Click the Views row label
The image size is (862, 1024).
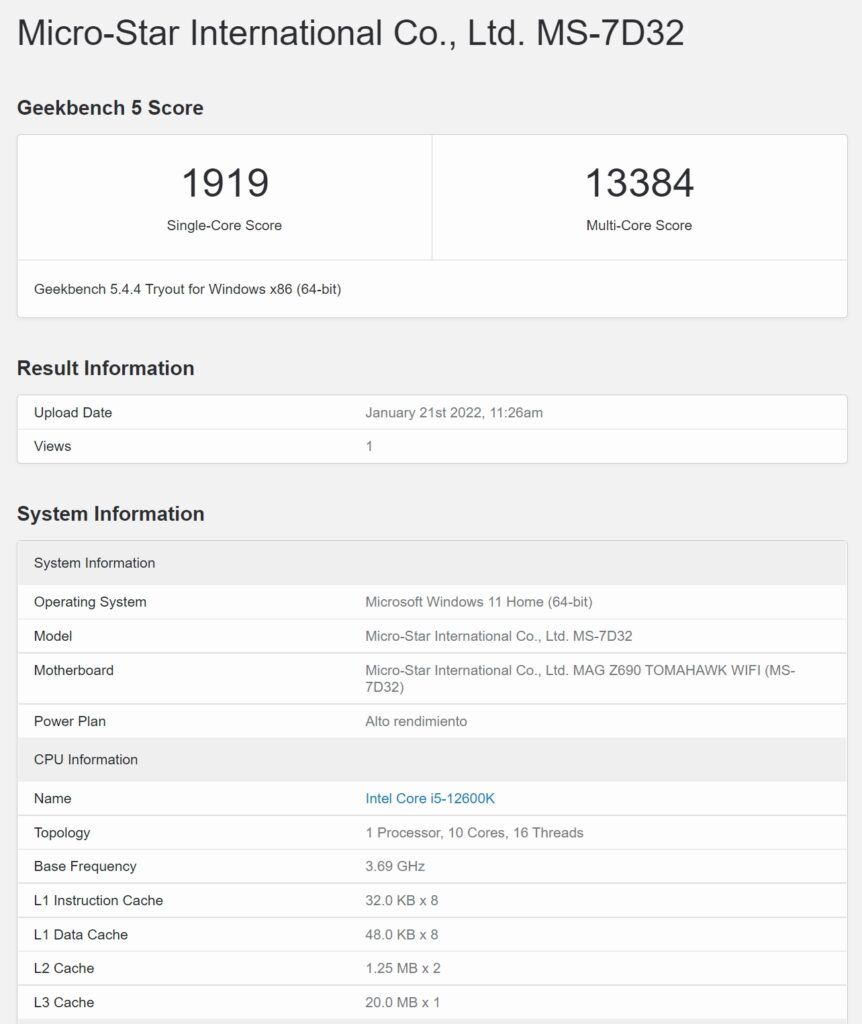[x=52, y=446]
